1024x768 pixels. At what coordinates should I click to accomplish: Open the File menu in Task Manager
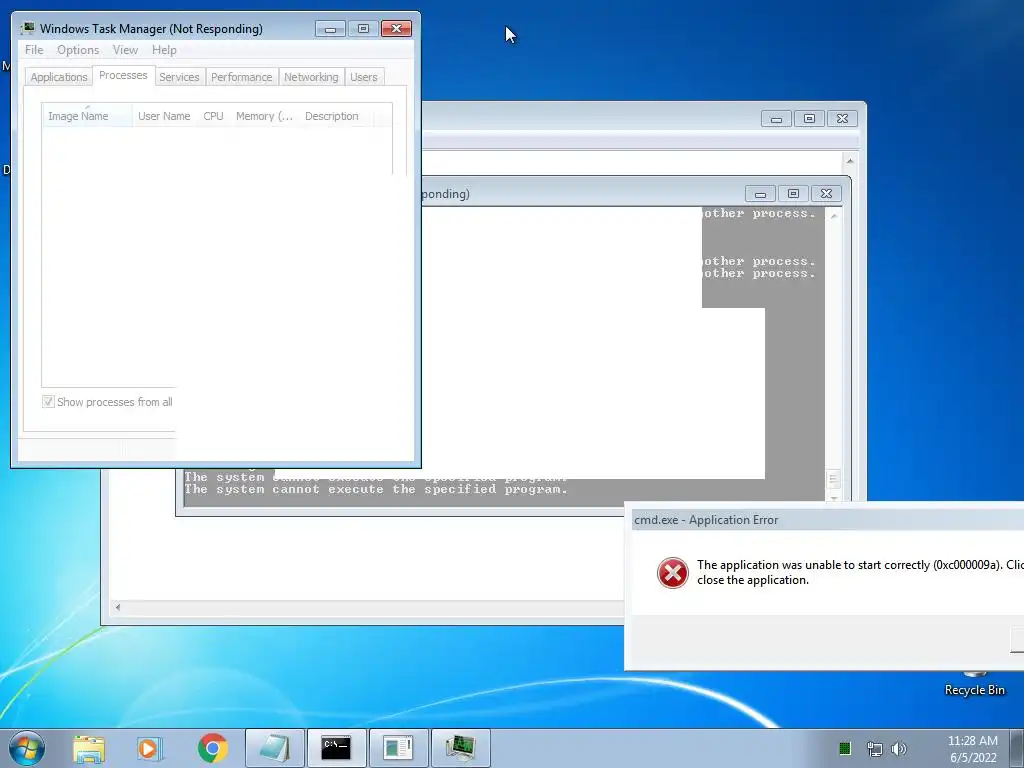(x=34, y=50)
